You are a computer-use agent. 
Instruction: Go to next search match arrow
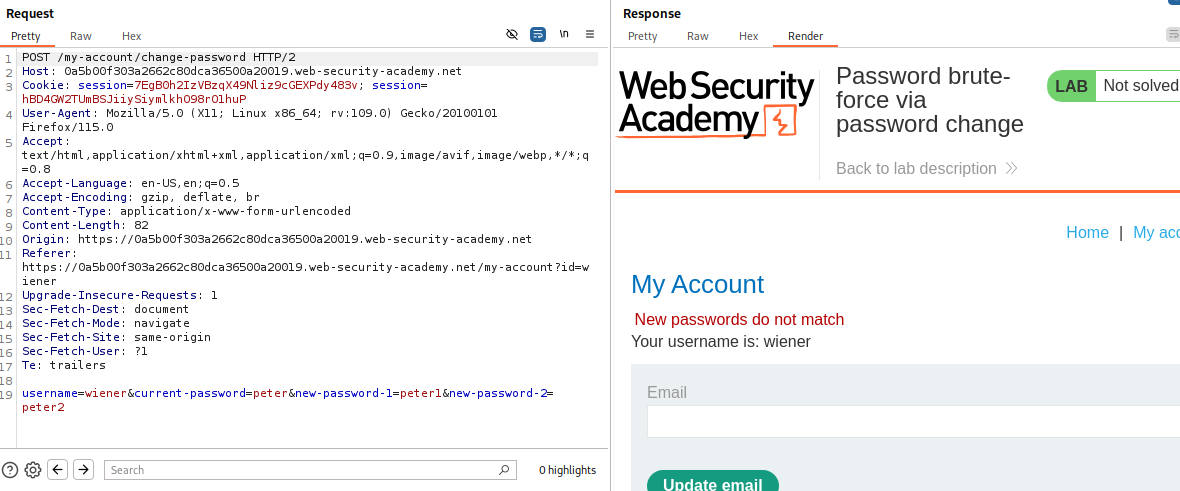pos(83,470)
